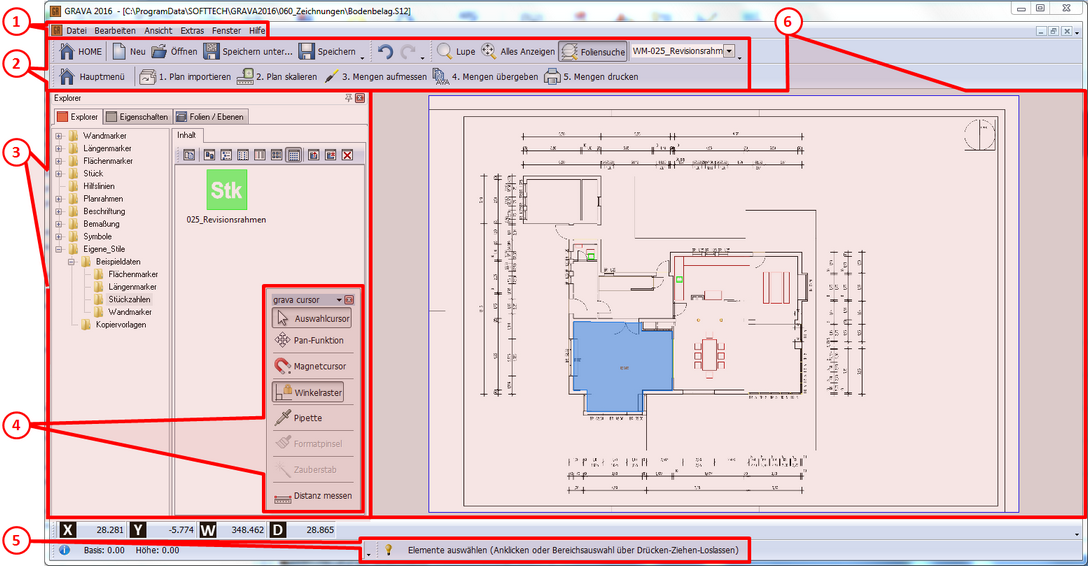Expand the Bemaßung folder

59,223
